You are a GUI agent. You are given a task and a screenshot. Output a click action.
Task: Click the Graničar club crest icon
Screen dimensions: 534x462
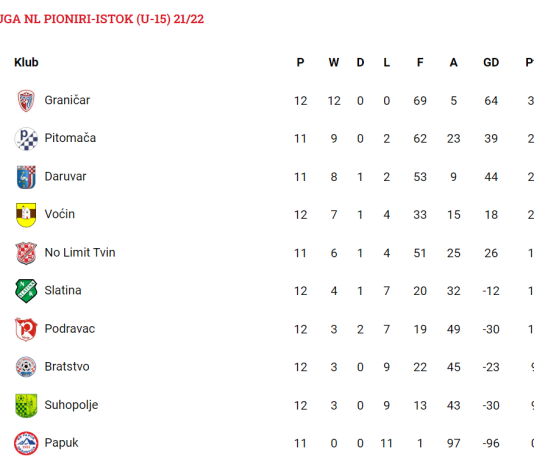click(x=26, y=101)
